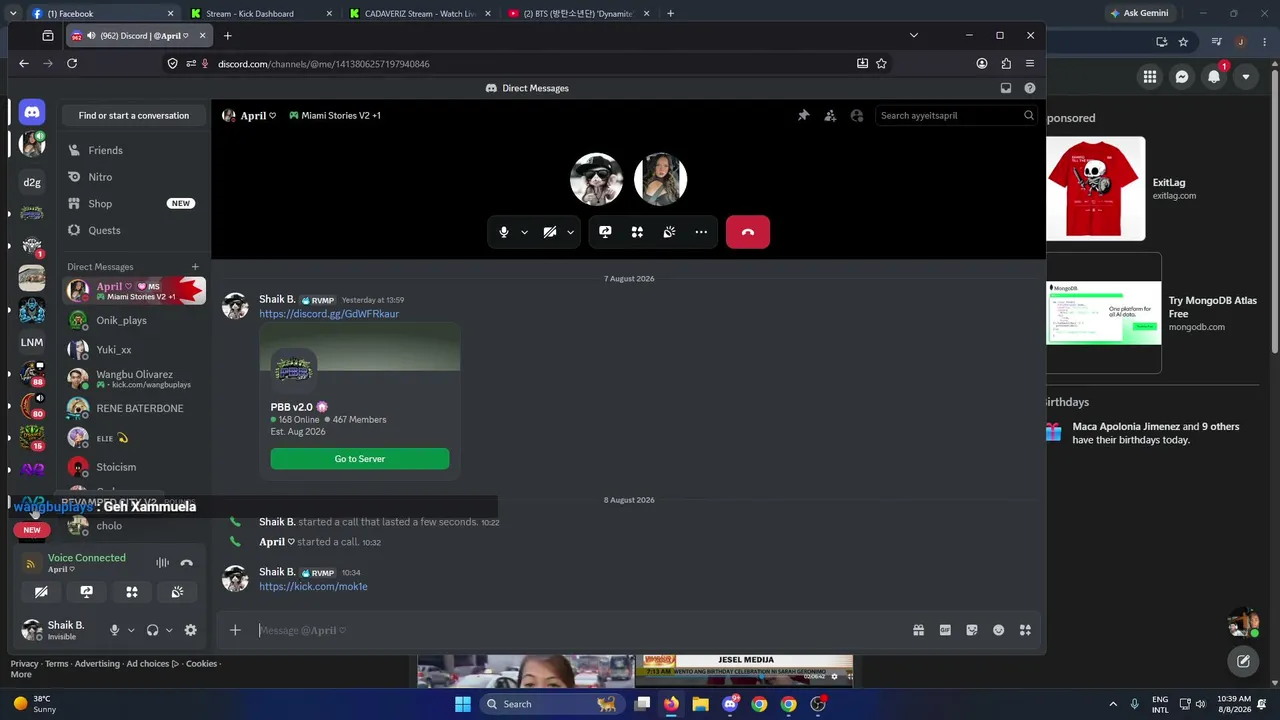Open Nitro page in sidebar

[x=133, y=177]
